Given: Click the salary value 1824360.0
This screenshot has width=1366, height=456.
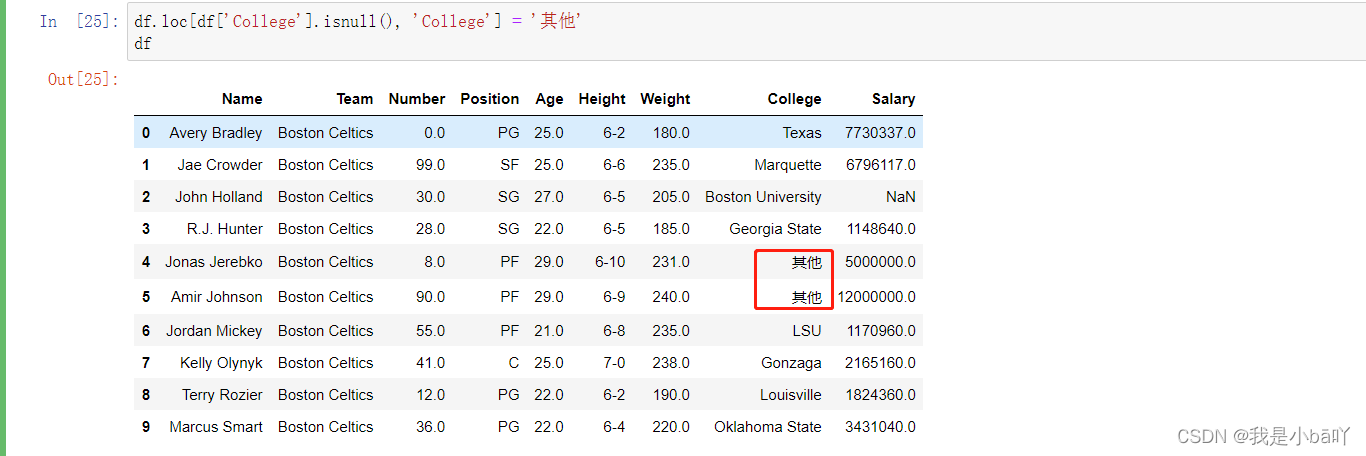Looking at the screenshot, I should tap(881, 395).
